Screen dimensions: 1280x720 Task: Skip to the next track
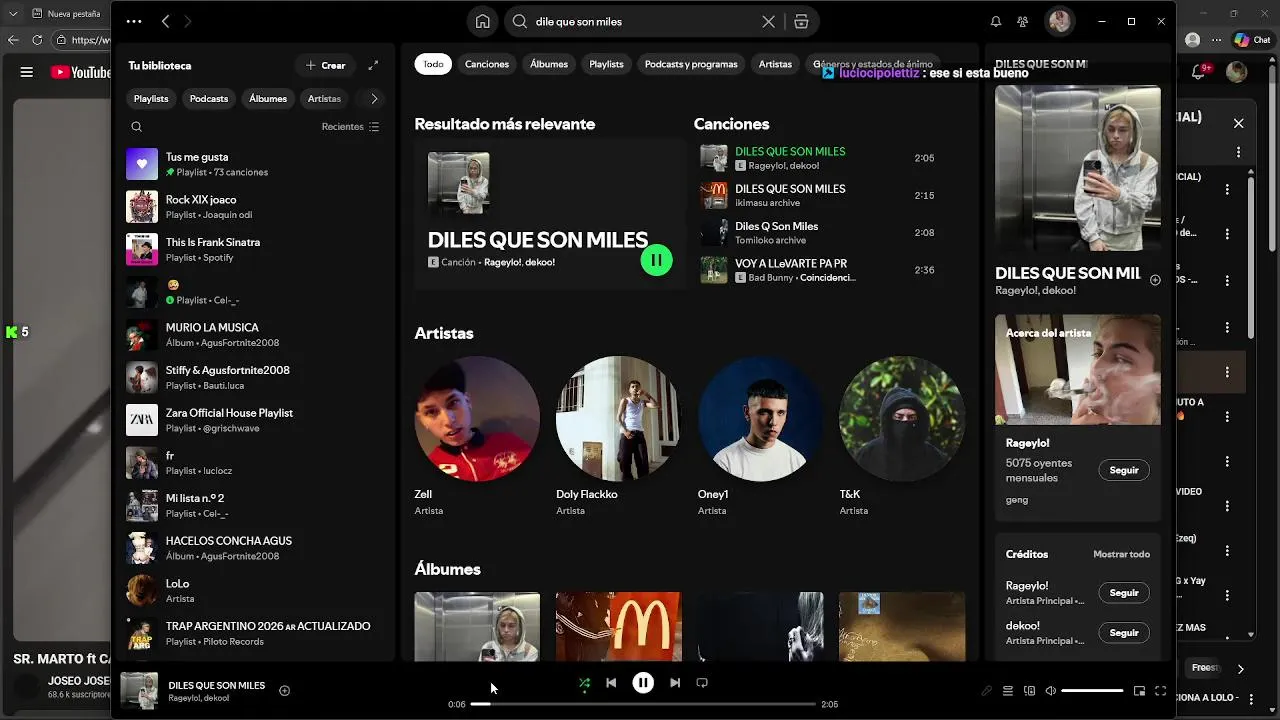coord(674,683)
